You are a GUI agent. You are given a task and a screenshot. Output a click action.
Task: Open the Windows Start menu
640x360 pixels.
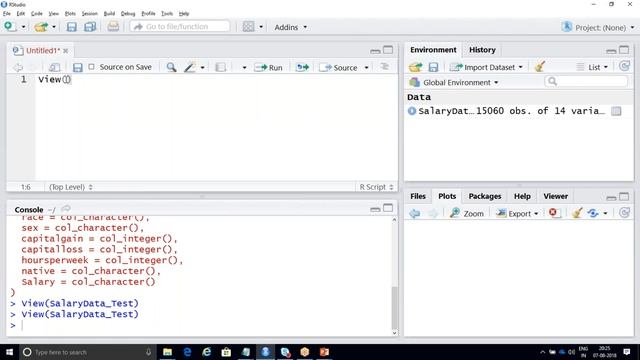tap(9, 352)
